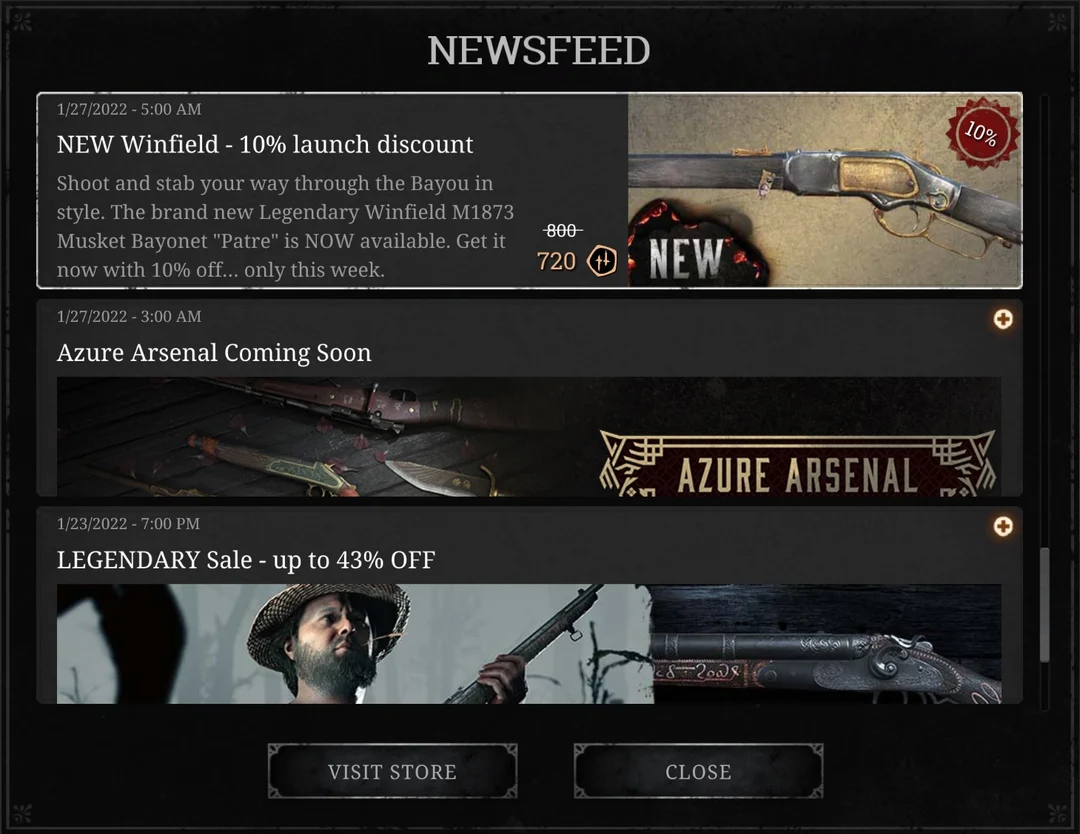Viewport: 1080px width, 834px height.
Task: Expand the Azure Arsenal news entry plus icon
Action: pyautogui.click(x=1003, y=319)
